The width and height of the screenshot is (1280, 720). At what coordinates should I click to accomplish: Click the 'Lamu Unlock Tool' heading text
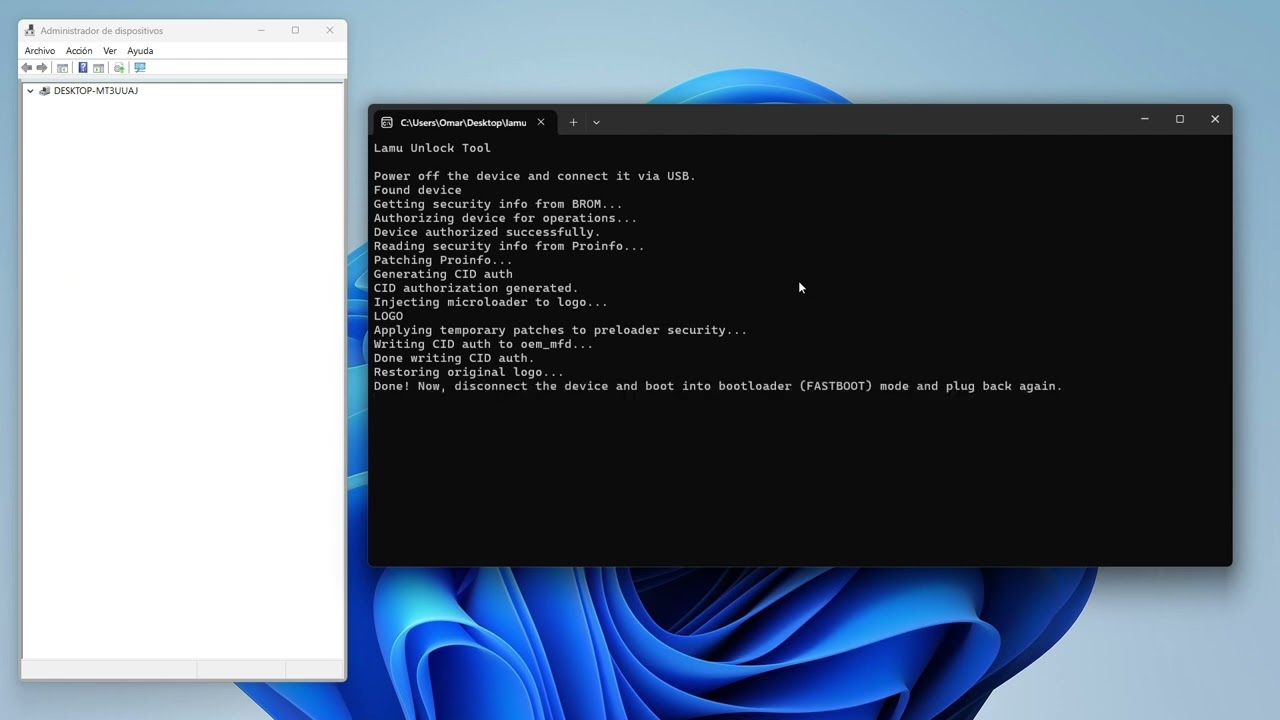pyautogui.click(x=432, y=148)
